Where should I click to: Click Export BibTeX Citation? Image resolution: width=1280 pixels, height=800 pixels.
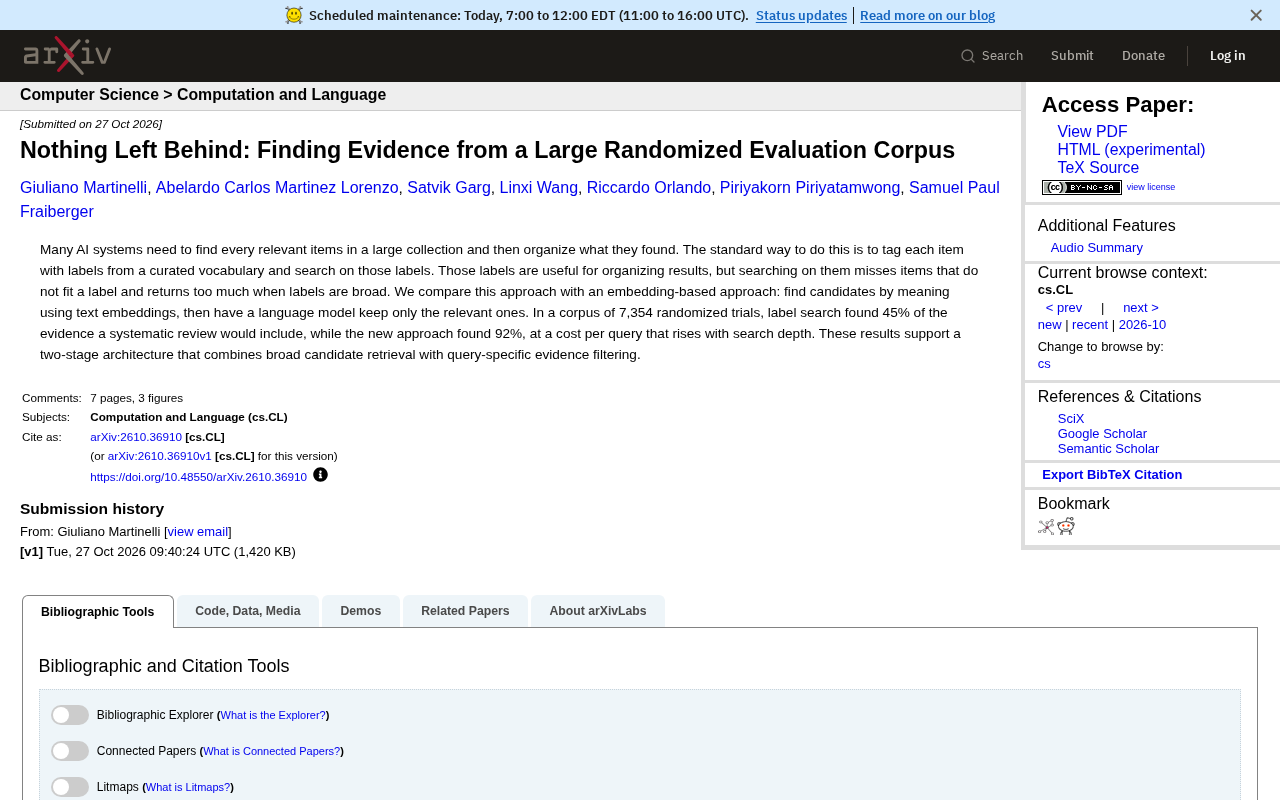point(1112,475)
